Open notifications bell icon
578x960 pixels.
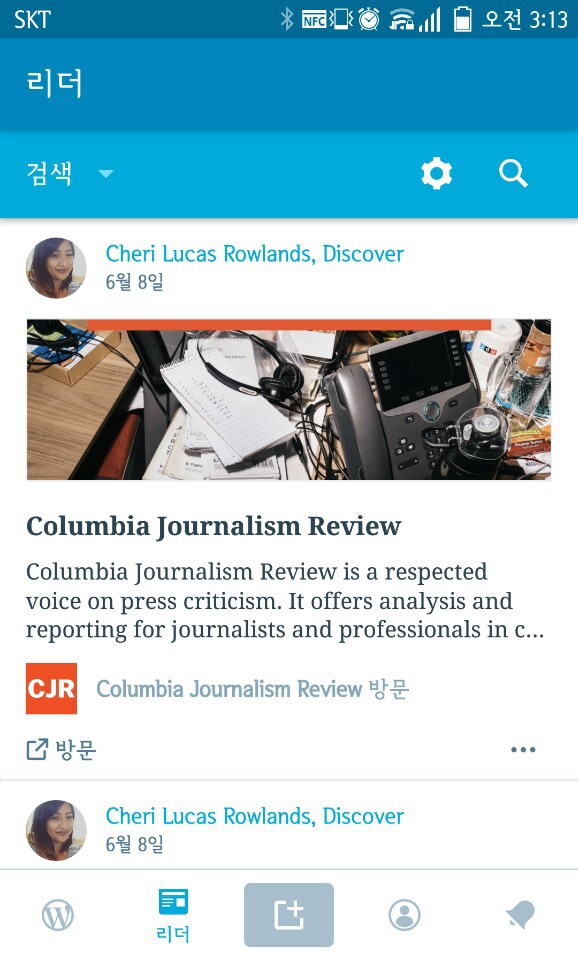pos(520,915)
